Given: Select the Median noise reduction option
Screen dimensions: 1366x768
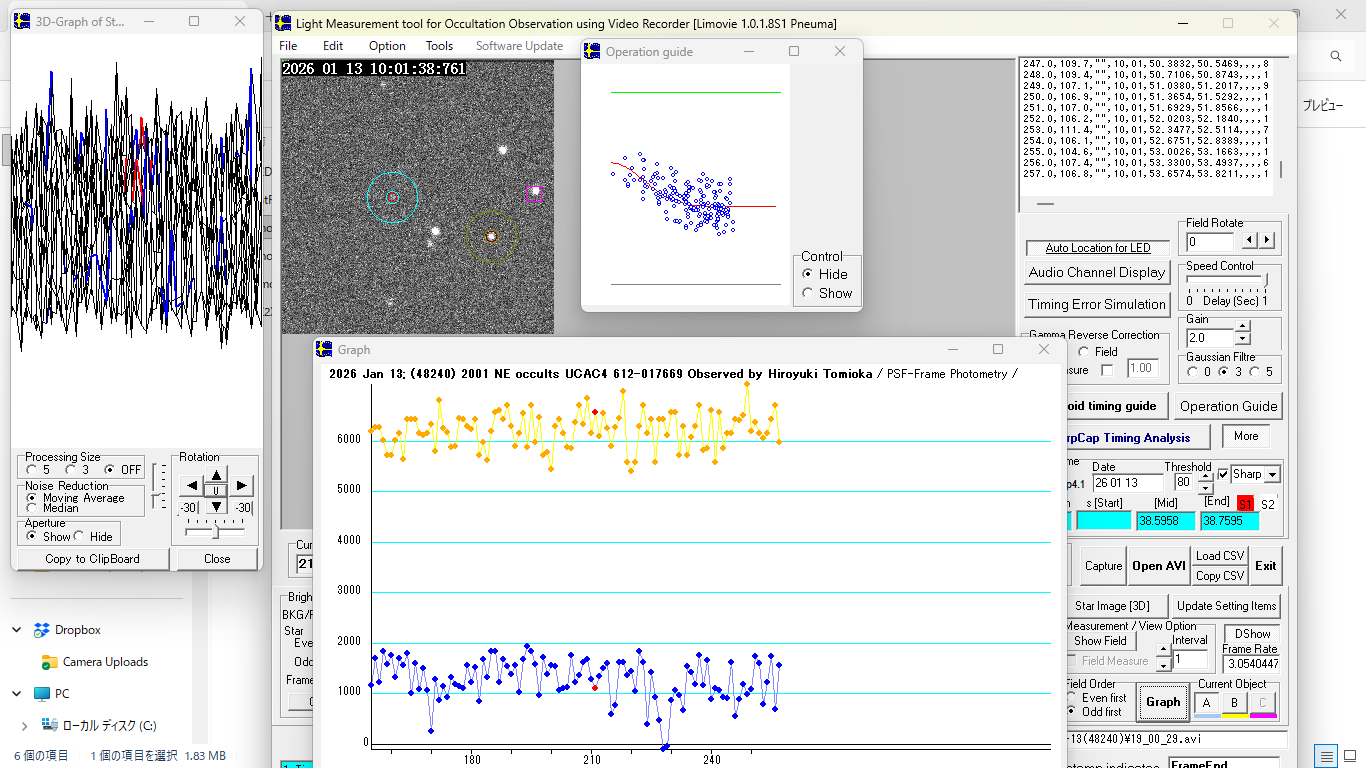Looking at the screenshot, I should click(x=31, y=508).
